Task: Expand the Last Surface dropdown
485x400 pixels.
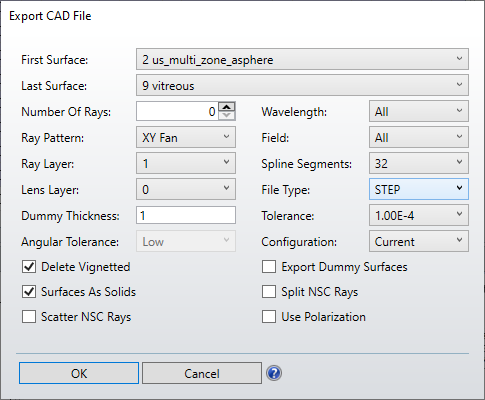Action: tap(302, 85)
